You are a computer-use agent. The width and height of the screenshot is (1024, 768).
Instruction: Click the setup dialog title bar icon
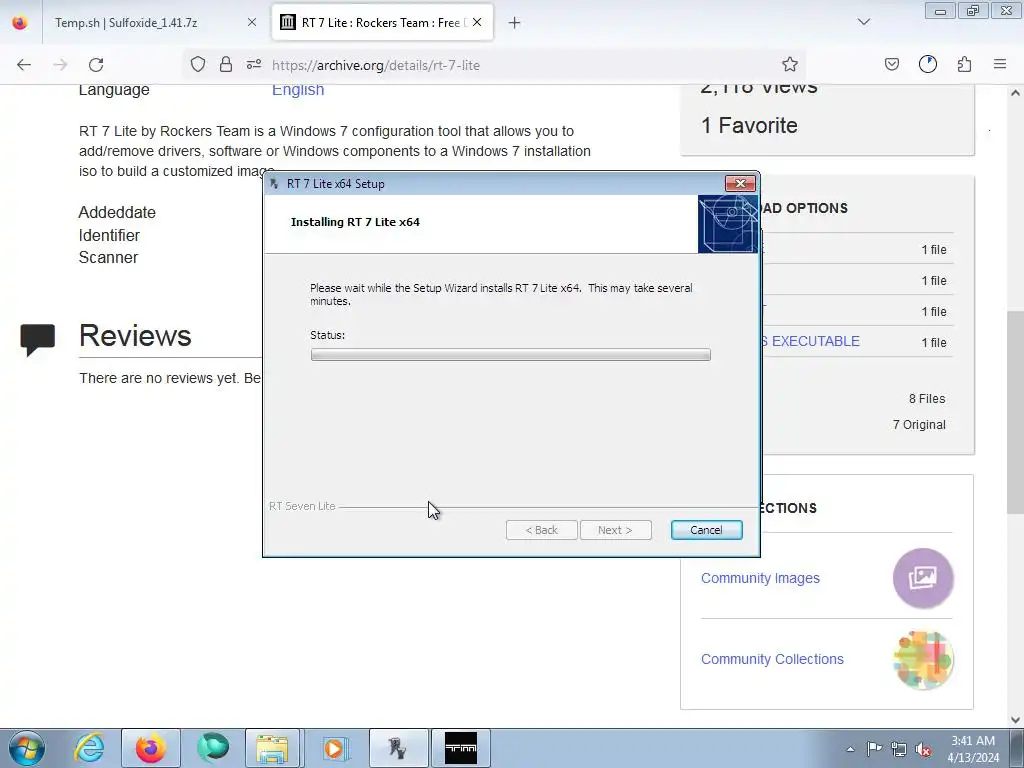coord(274,184)
